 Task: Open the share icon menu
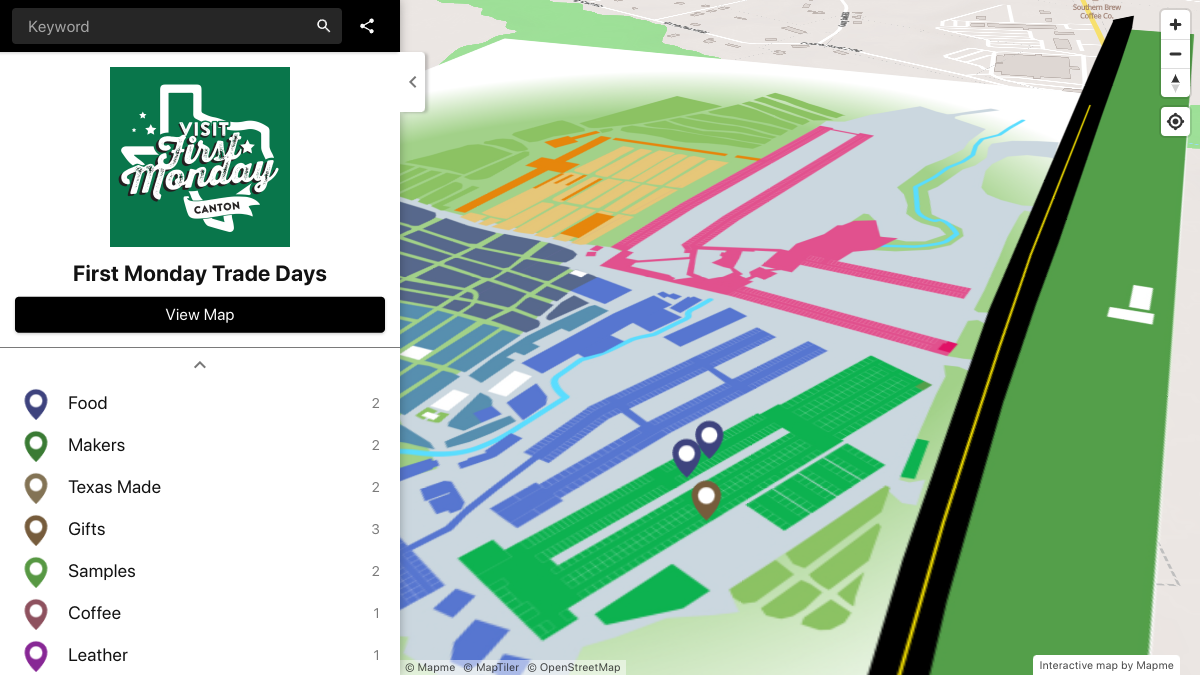pos(367,26)
